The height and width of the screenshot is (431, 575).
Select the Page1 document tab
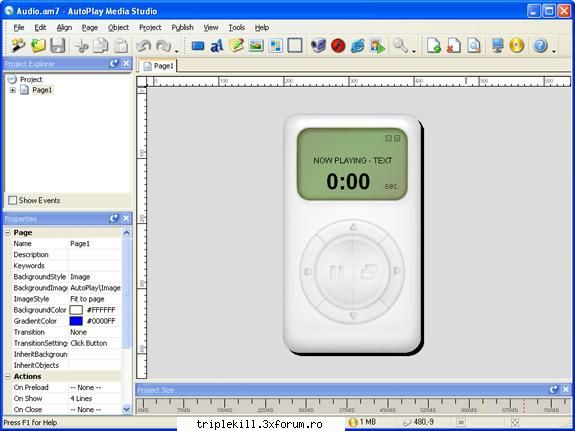(x=158, y=66)
